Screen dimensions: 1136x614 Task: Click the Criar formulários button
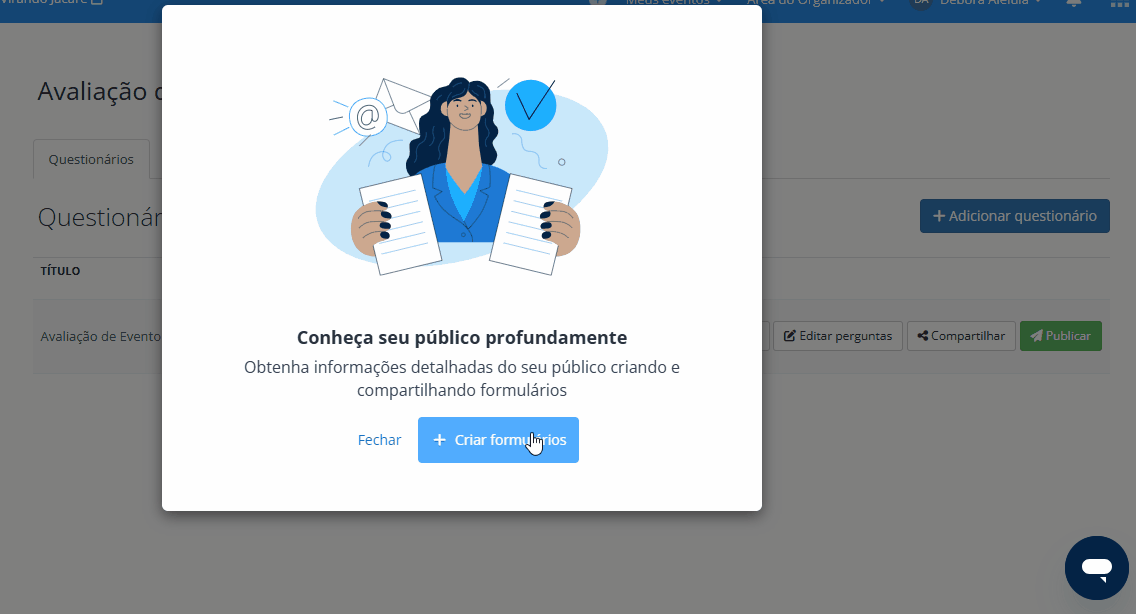coord(498,440)
